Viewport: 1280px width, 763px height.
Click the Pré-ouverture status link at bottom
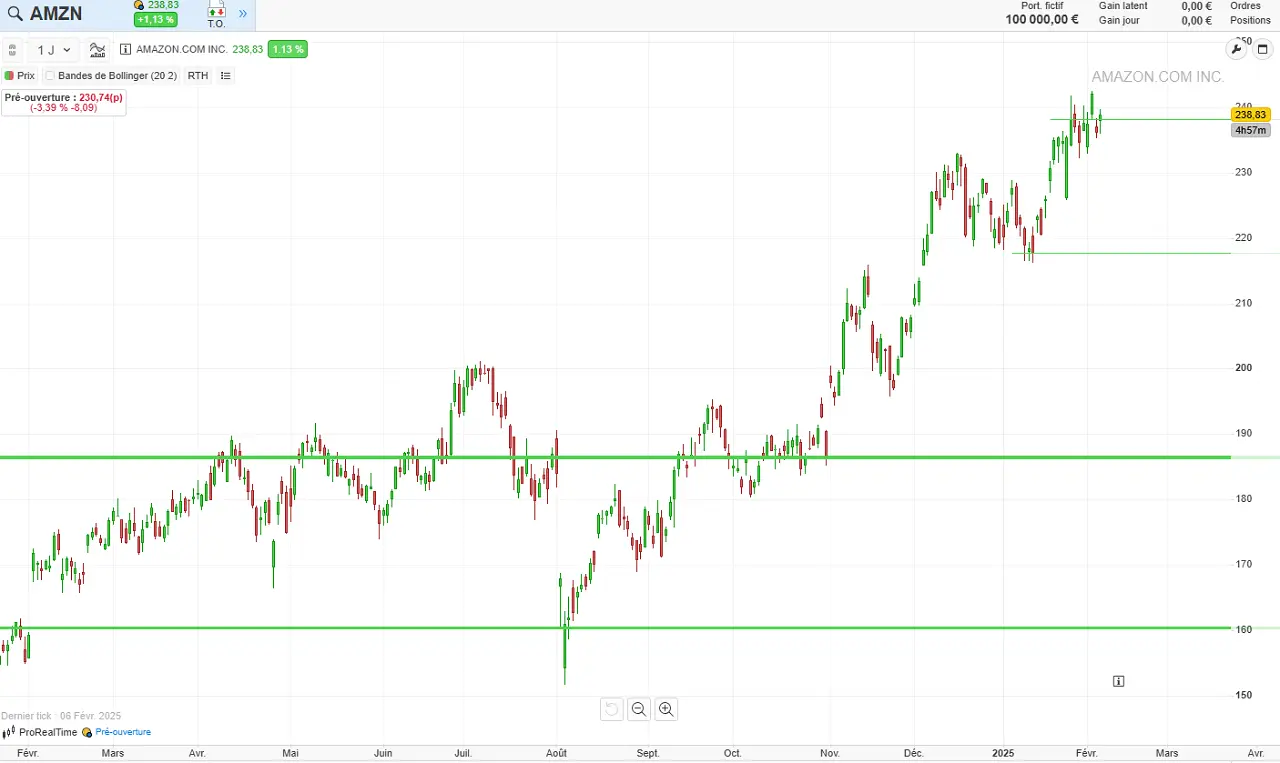pyautogui.click(x=117, y=732)
